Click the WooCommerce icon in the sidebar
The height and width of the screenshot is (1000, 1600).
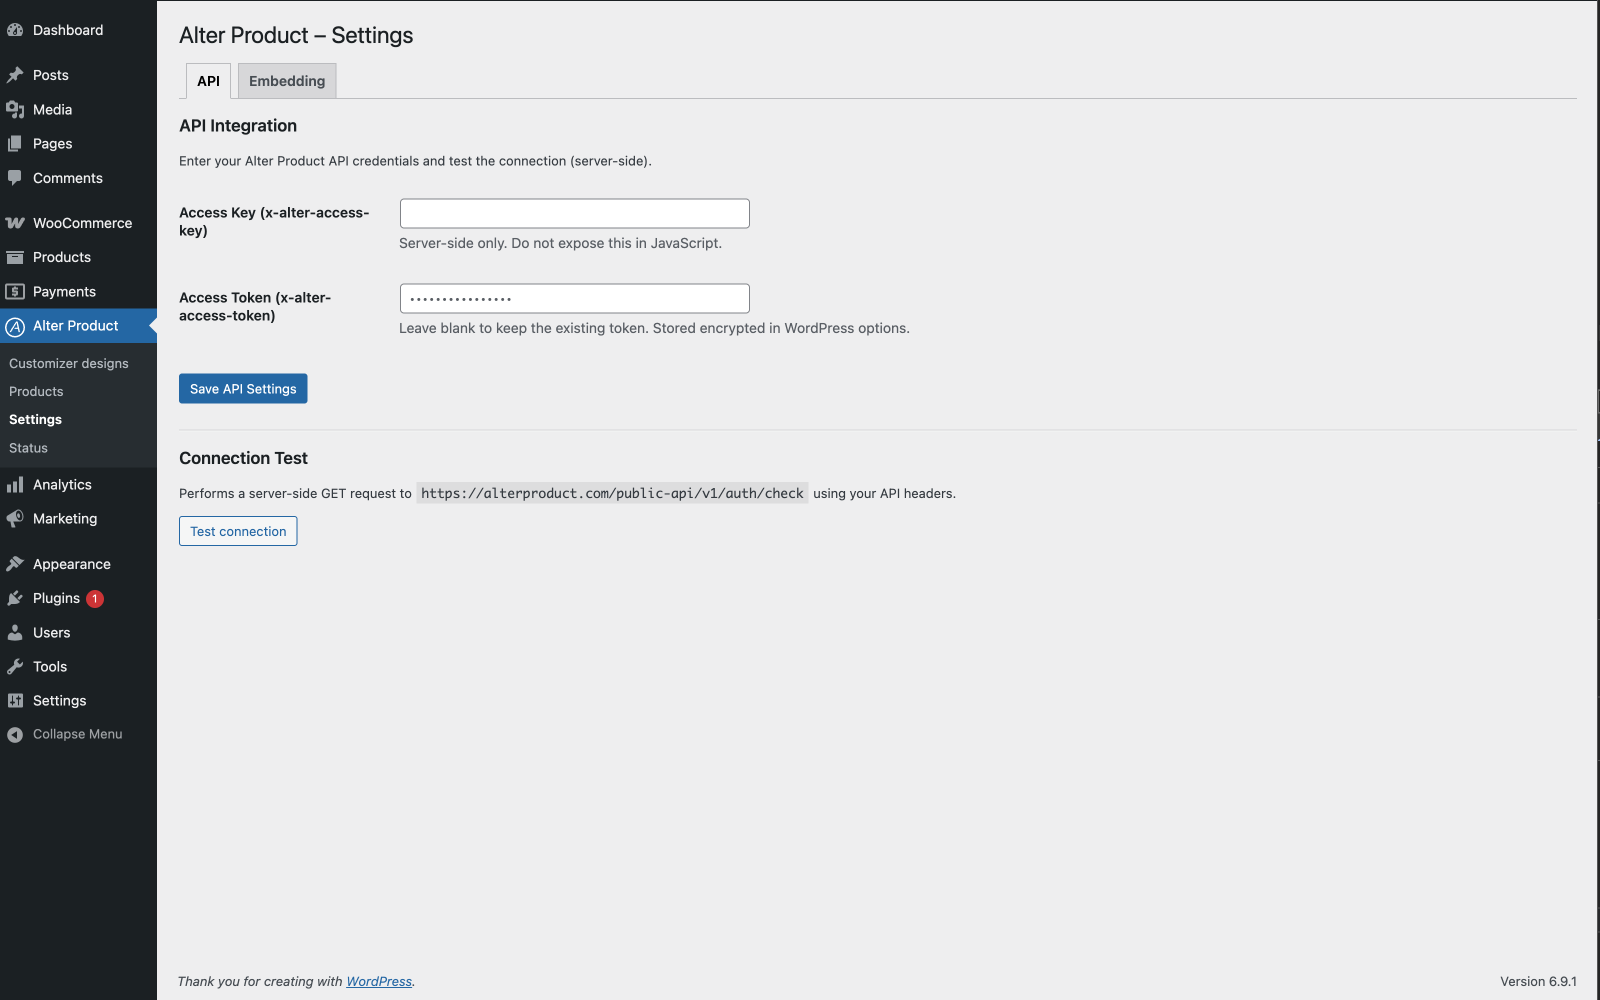tap(15, 222)
